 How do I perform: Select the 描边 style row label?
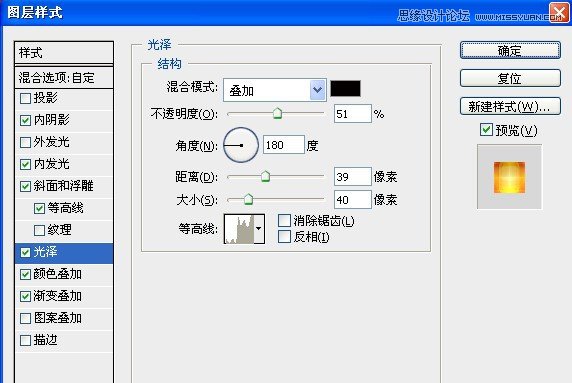point(46,340)
